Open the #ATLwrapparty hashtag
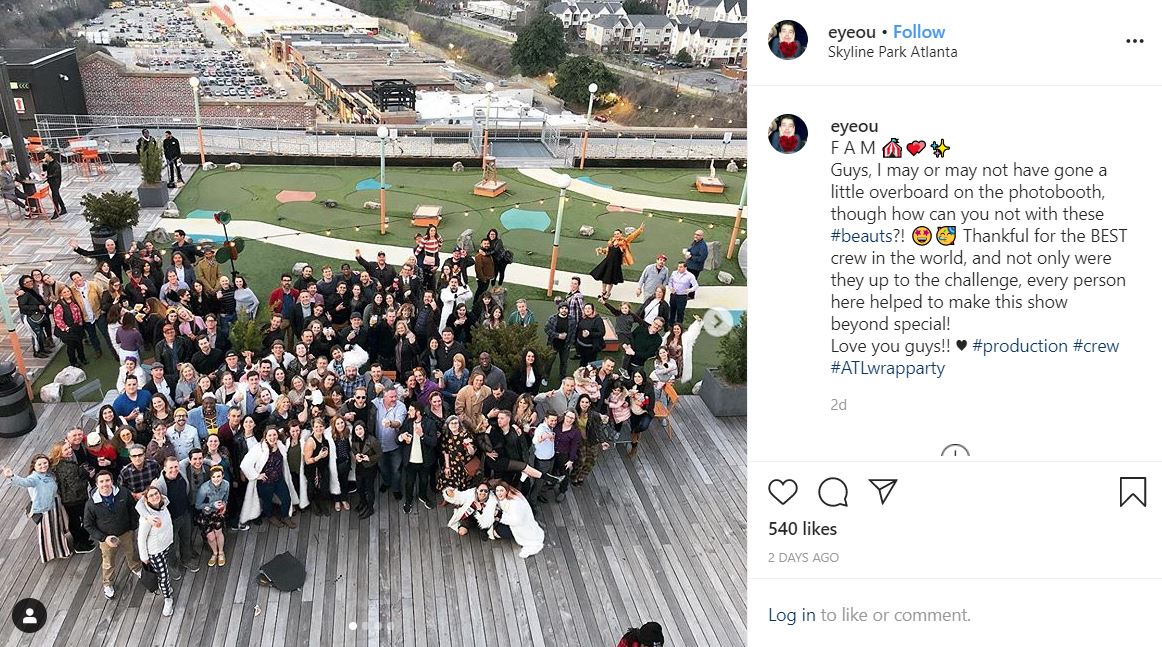This screenshot has height=647, width=1162. coord(887,368)
